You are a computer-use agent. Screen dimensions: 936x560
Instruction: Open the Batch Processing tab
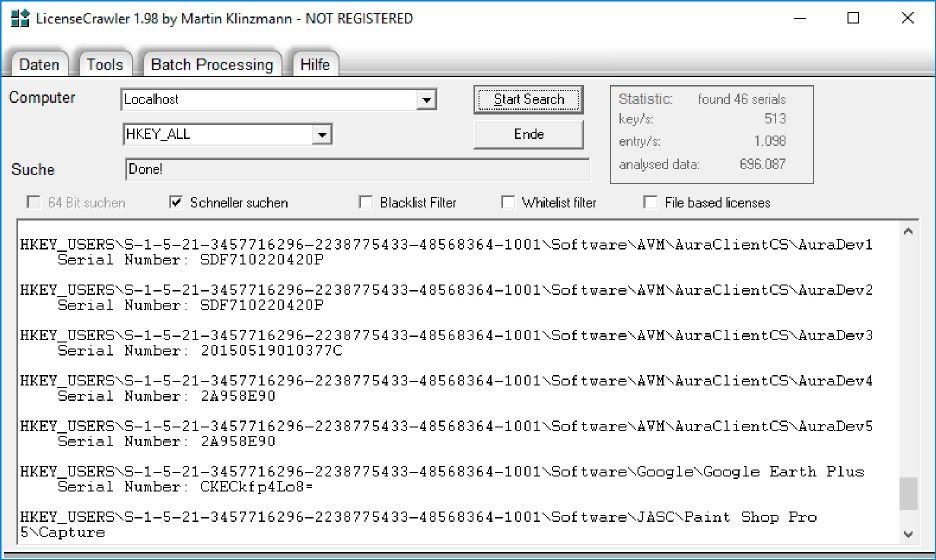[212, 64]
